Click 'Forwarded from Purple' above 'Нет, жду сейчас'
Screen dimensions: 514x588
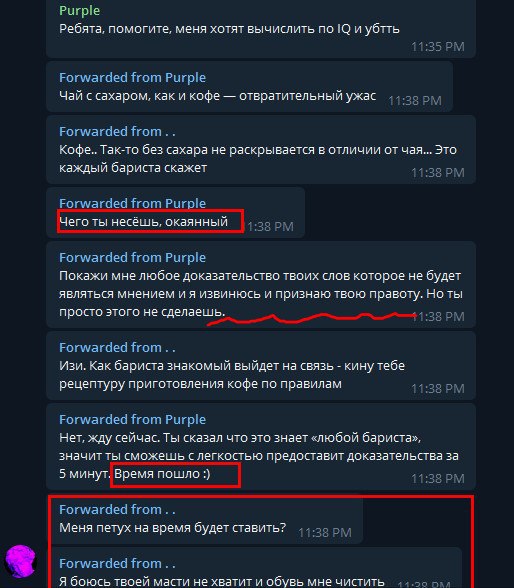[132, 420]
